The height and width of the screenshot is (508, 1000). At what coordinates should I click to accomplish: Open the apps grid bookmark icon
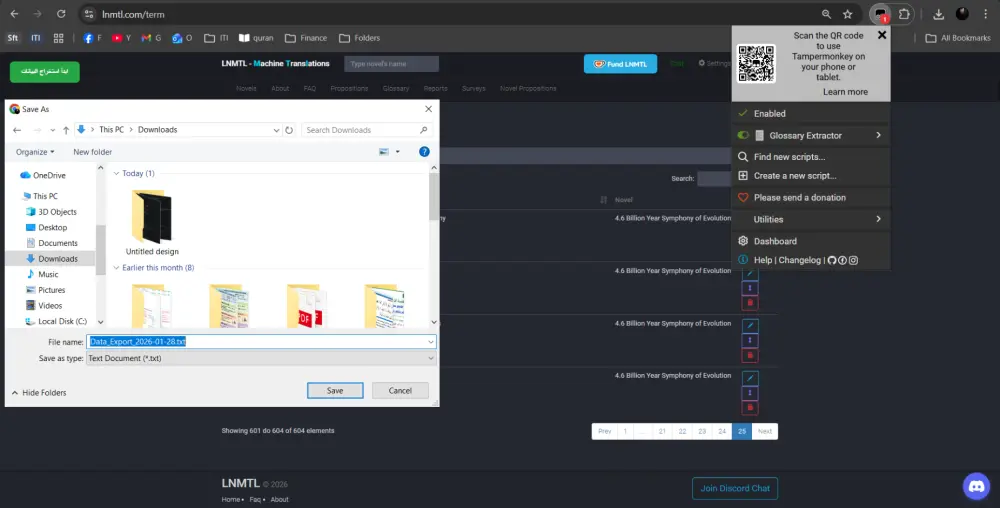coord(59,38)
